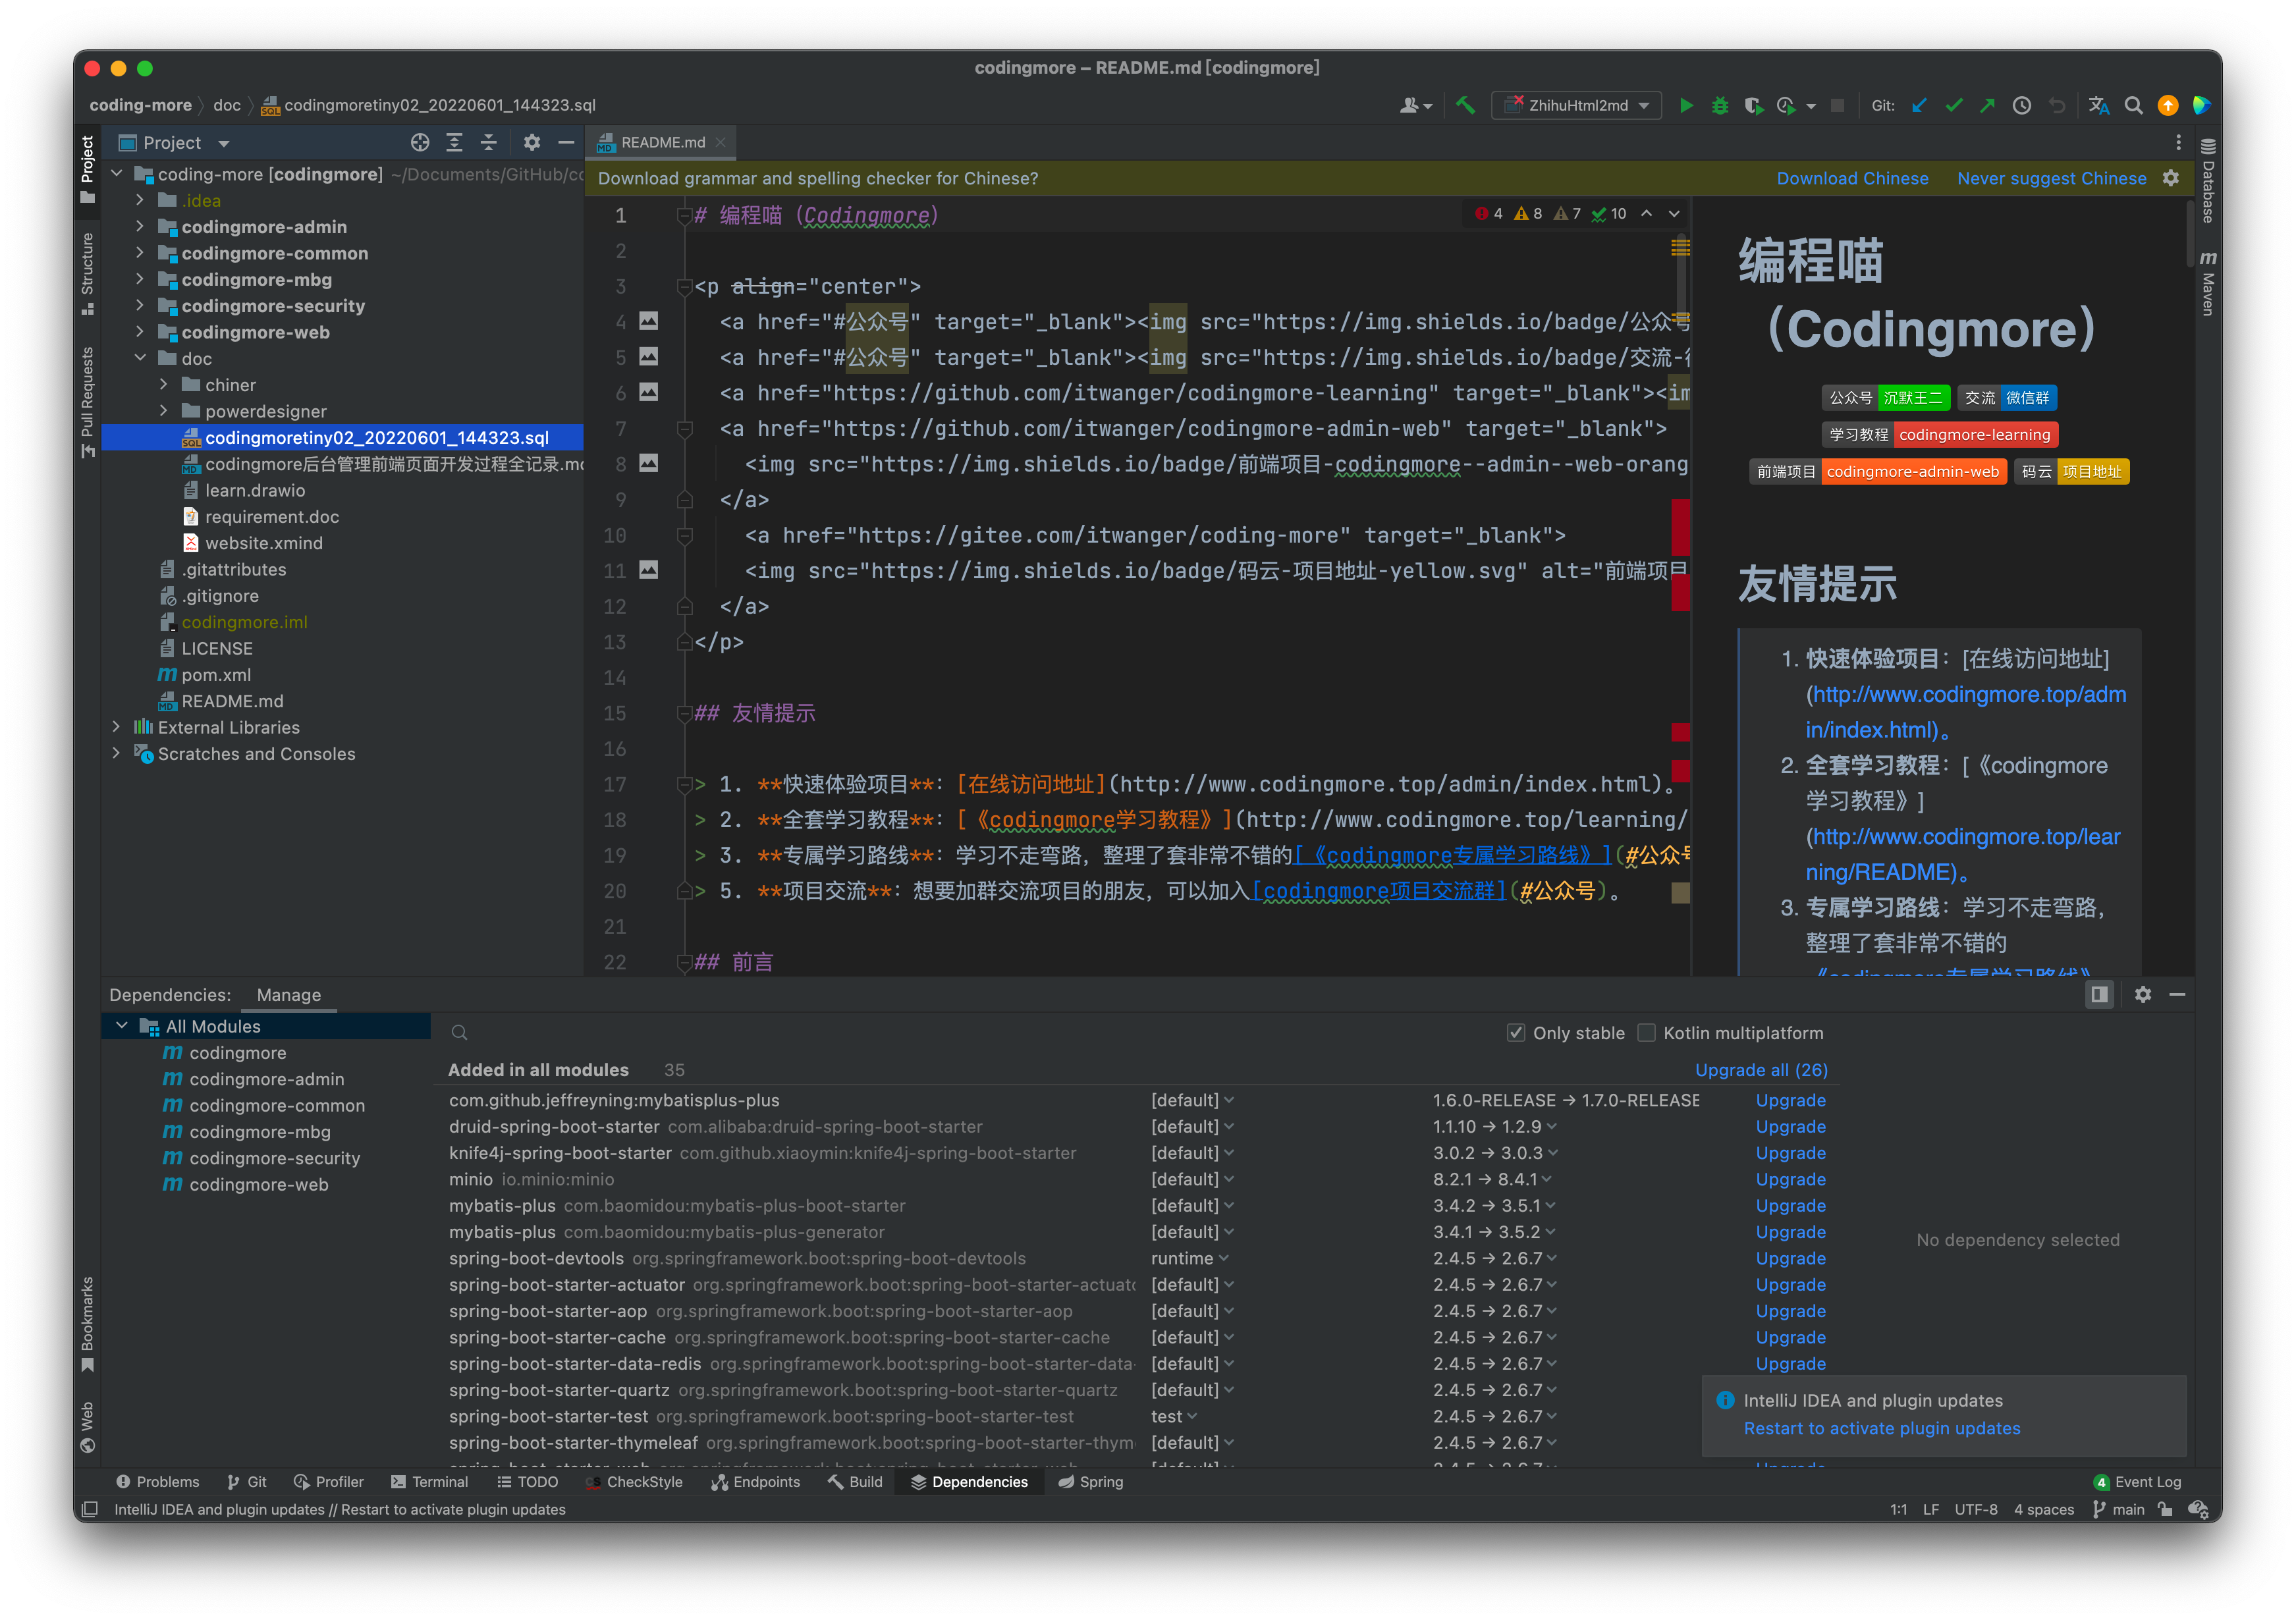Click Upgrade all (26) link

pos(1761,1070)
